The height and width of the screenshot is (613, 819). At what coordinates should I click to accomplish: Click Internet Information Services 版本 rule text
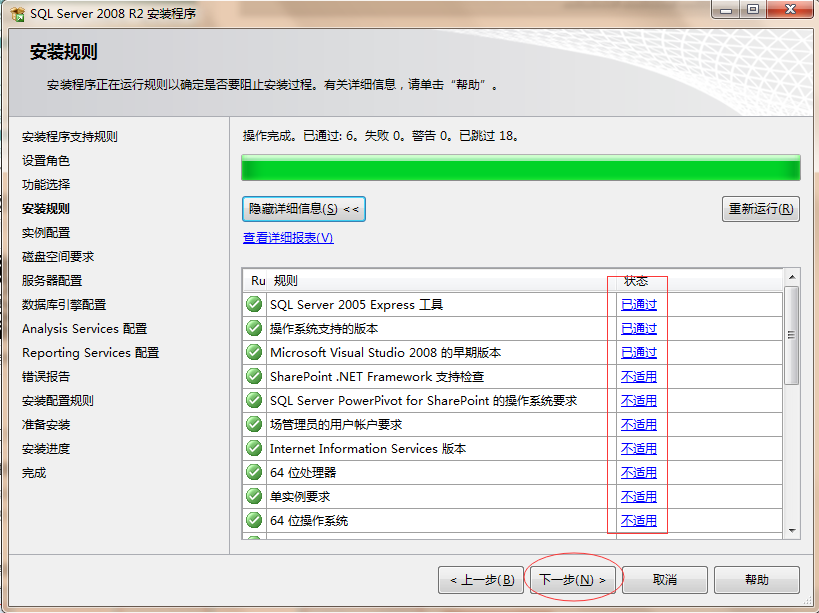coord(368,449)
